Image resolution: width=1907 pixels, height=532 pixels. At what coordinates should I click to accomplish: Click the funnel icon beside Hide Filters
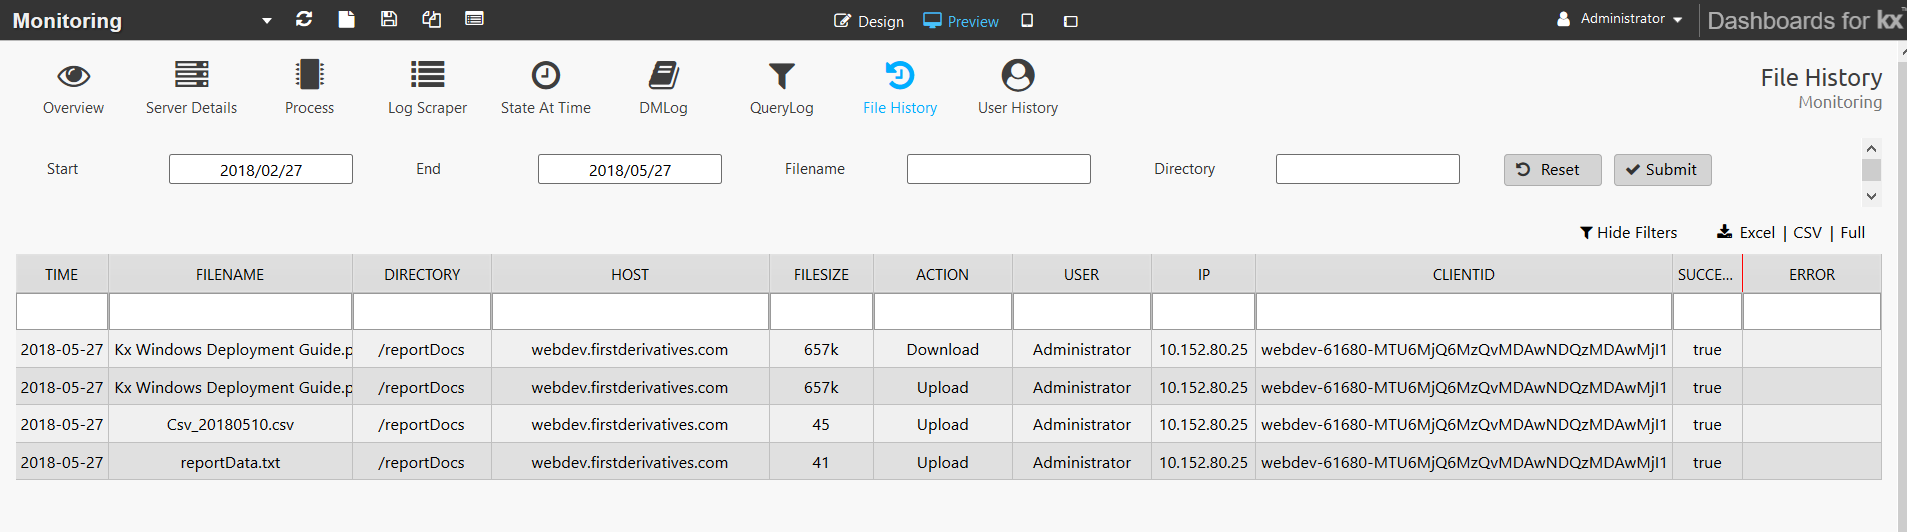[1586, 233]
